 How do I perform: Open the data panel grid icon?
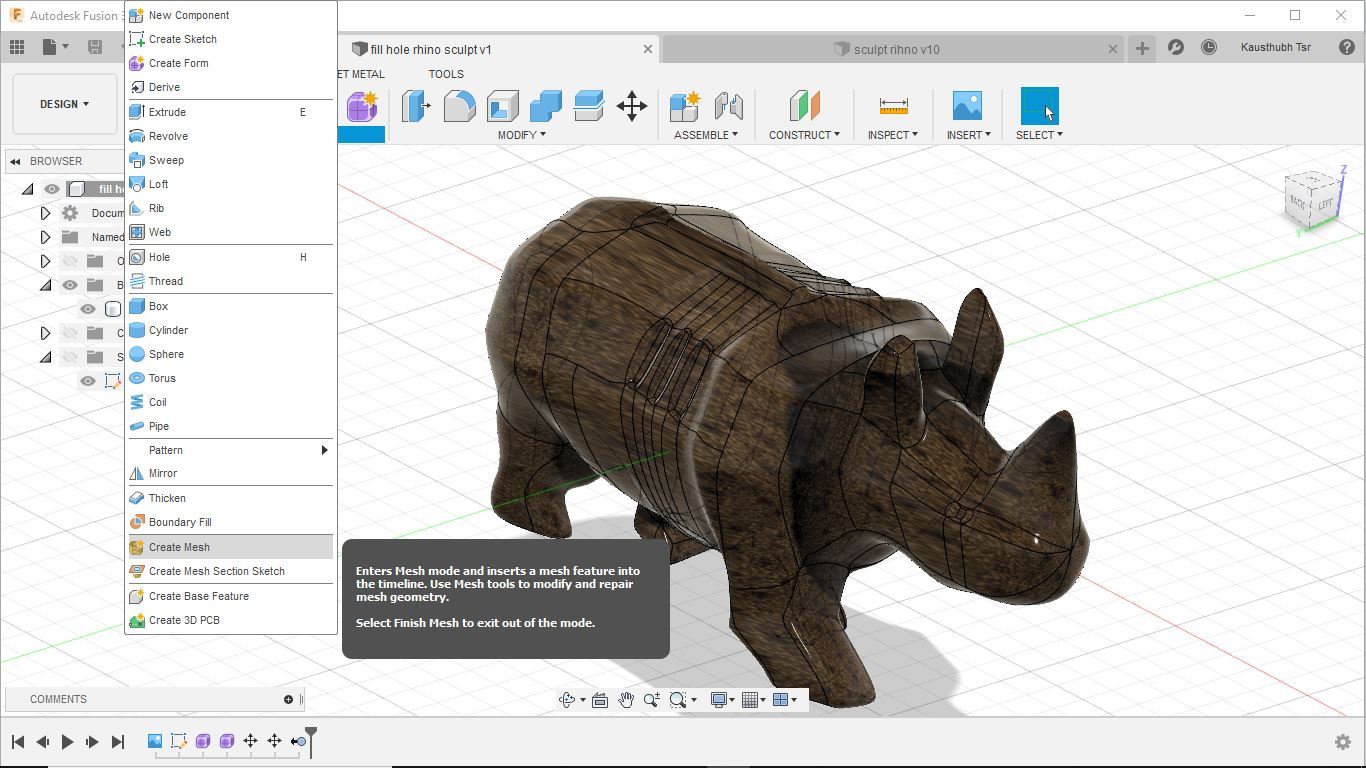tap(17, 47)
